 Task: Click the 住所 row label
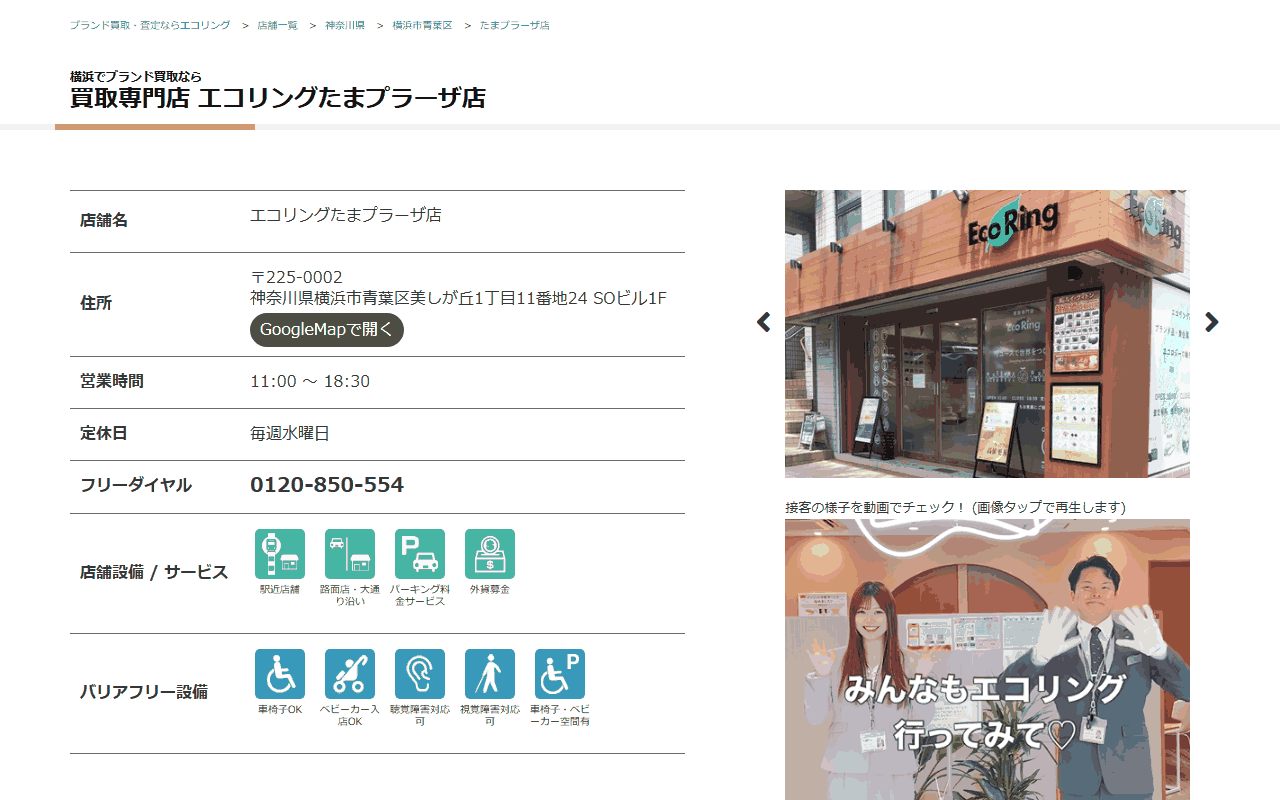click(x=96, y=303)
